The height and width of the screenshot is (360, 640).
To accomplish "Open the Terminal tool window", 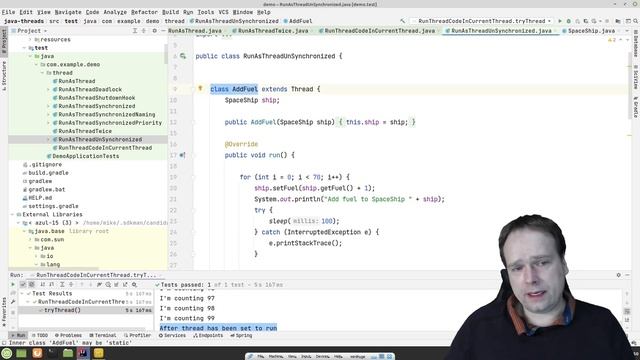I will point(103,335).
